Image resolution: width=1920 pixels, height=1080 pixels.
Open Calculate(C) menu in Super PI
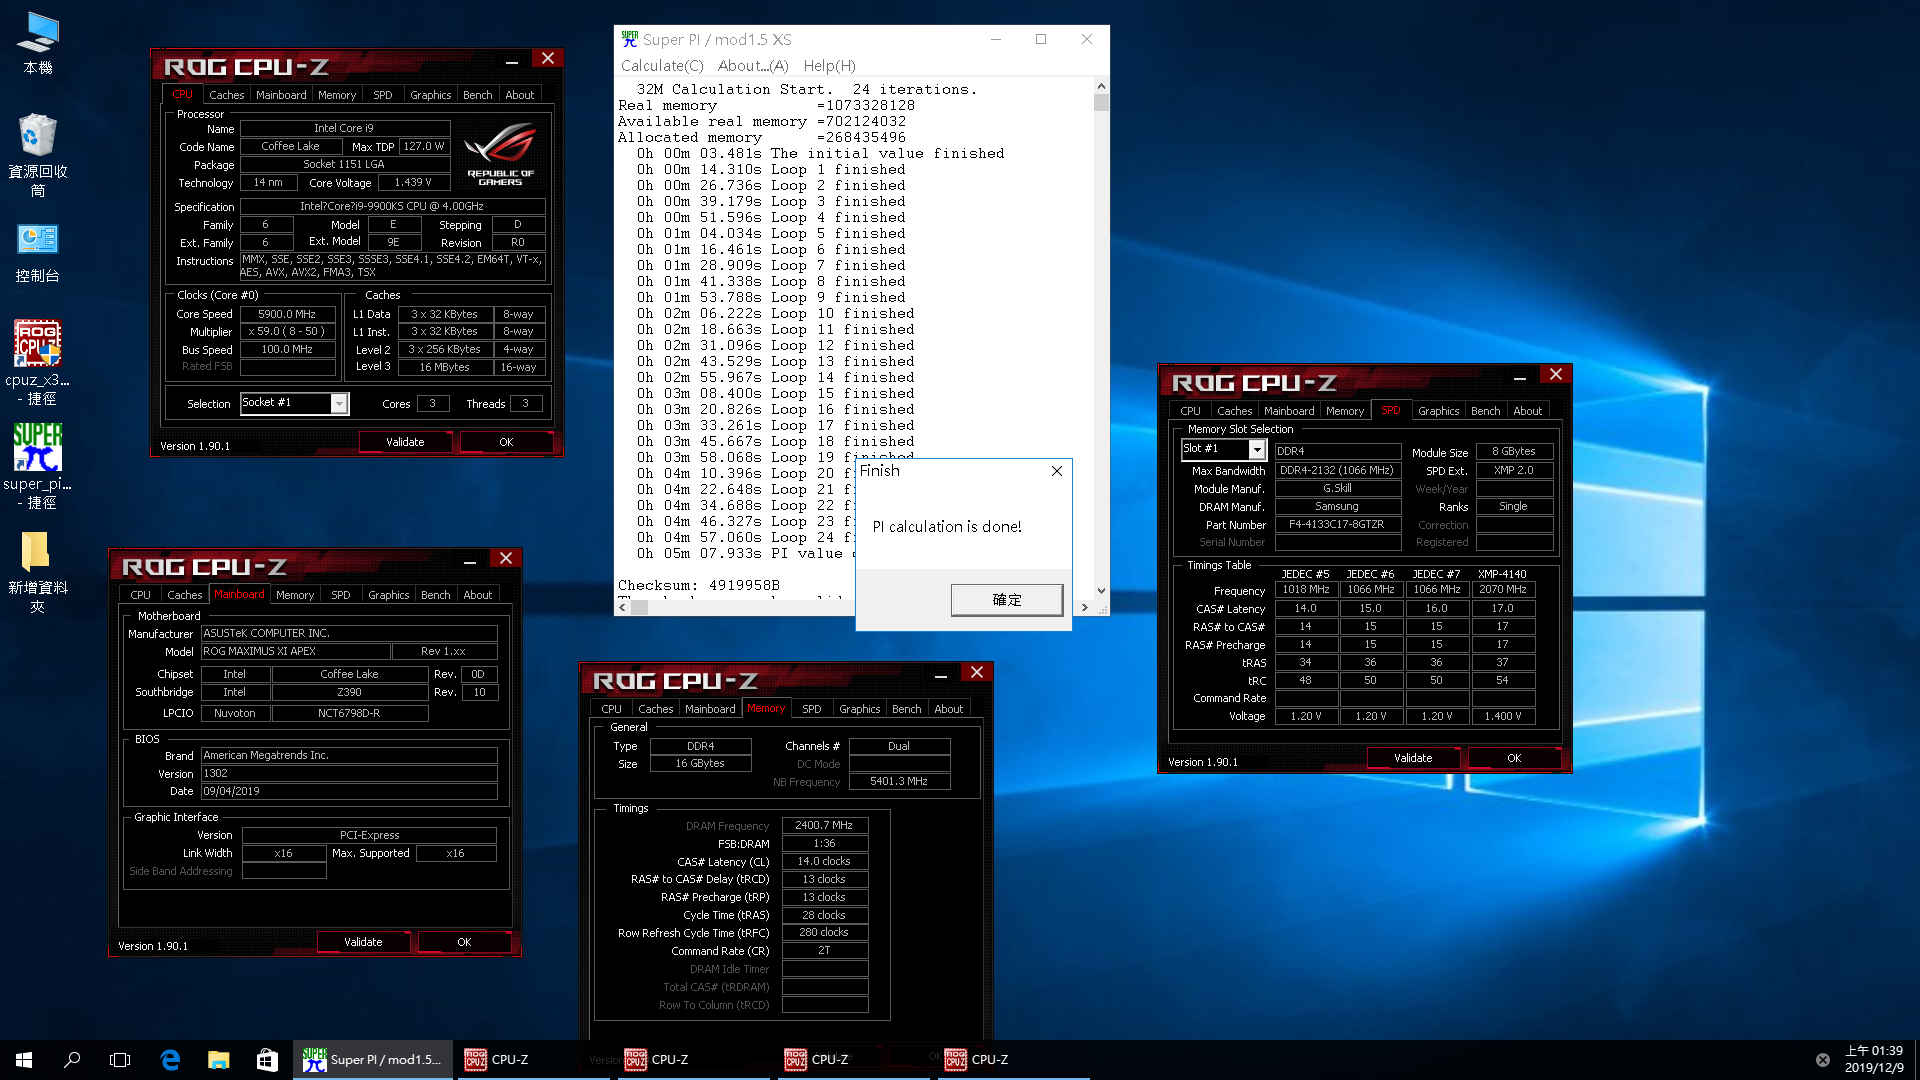tap(662, 66)
